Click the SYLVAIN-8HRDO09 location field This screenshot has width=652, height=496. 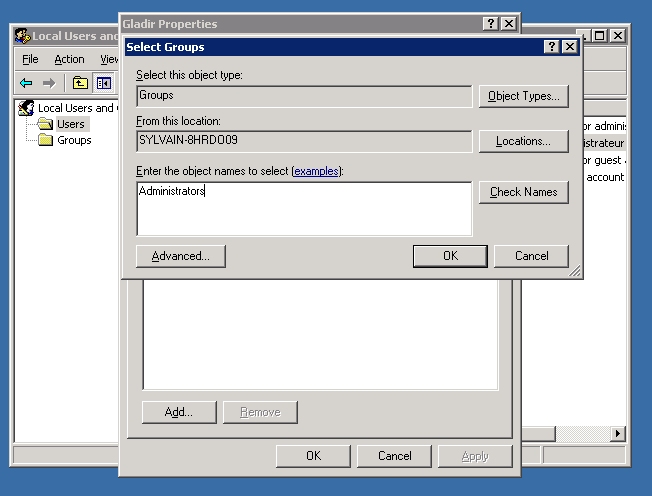pos(304,141)
